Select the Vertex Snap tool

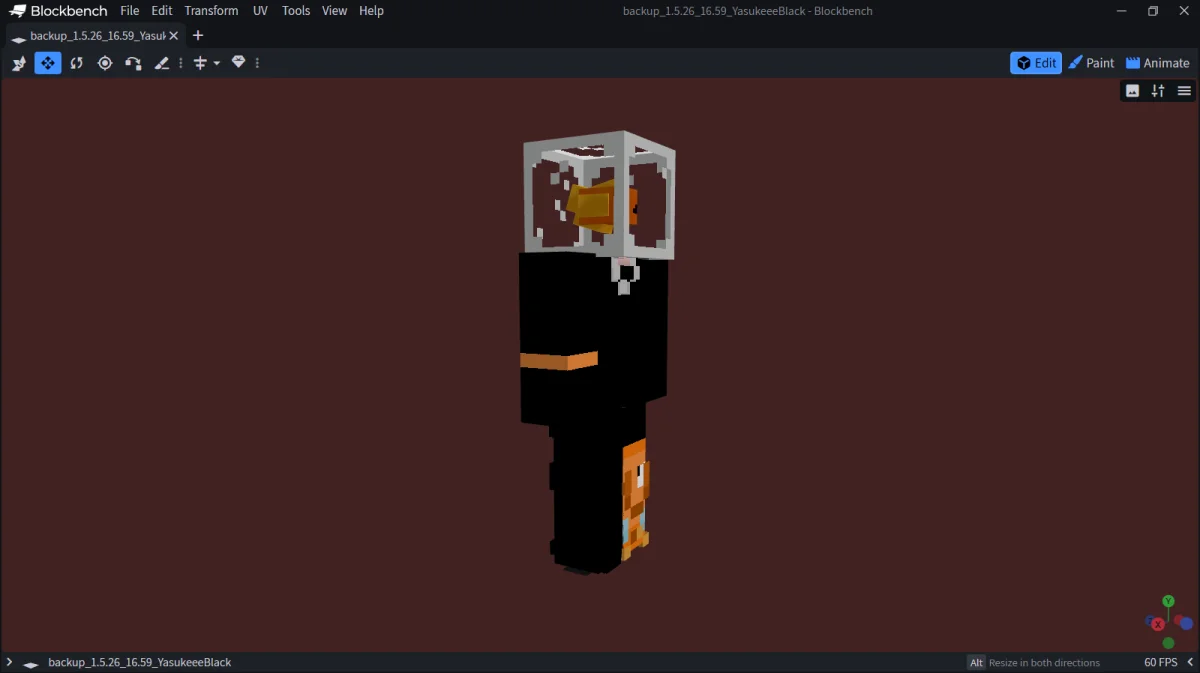coord(133,63)
